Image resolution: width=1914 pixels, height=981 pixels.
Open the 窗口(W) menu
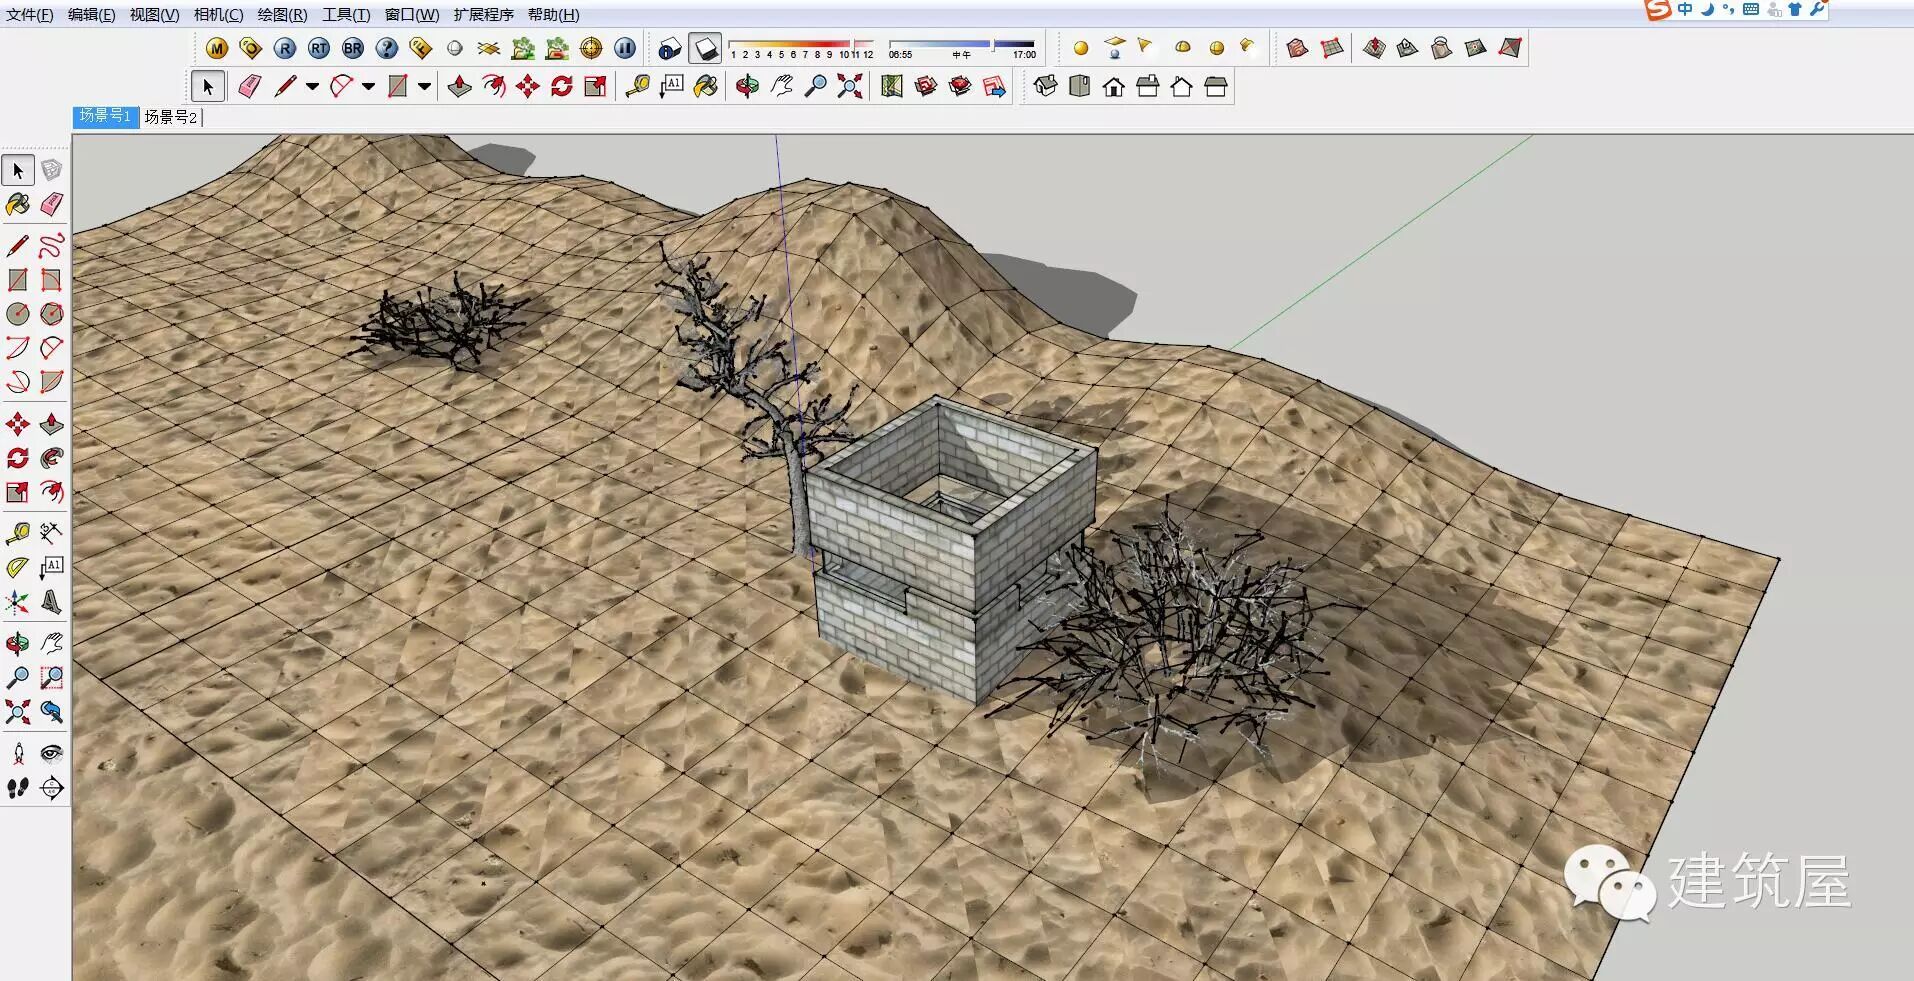point(412,15)
